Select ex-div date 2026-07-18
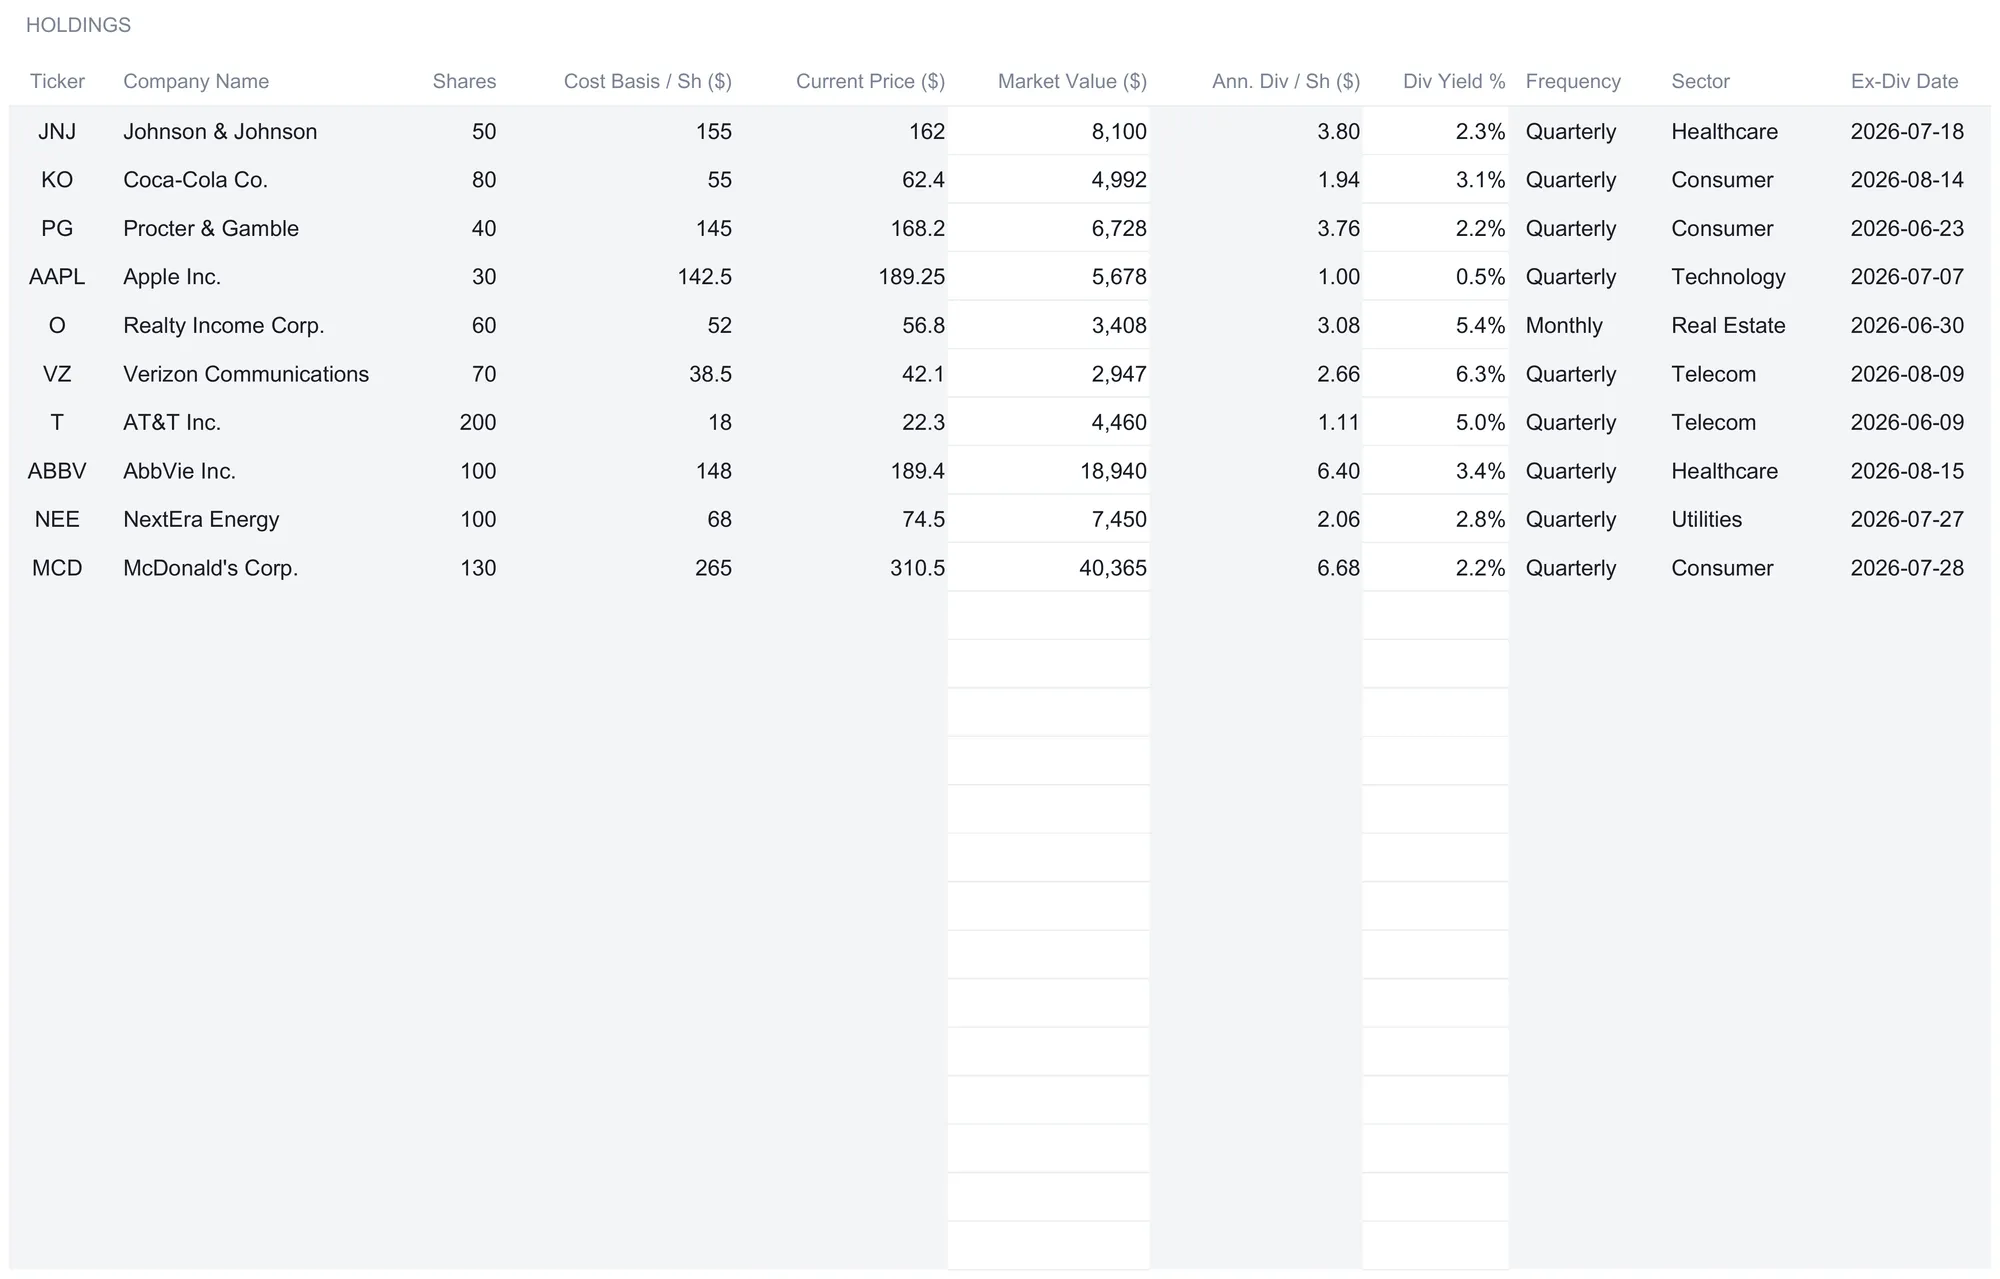This screenshot has height=1279, width=2000. (1907, 131)
